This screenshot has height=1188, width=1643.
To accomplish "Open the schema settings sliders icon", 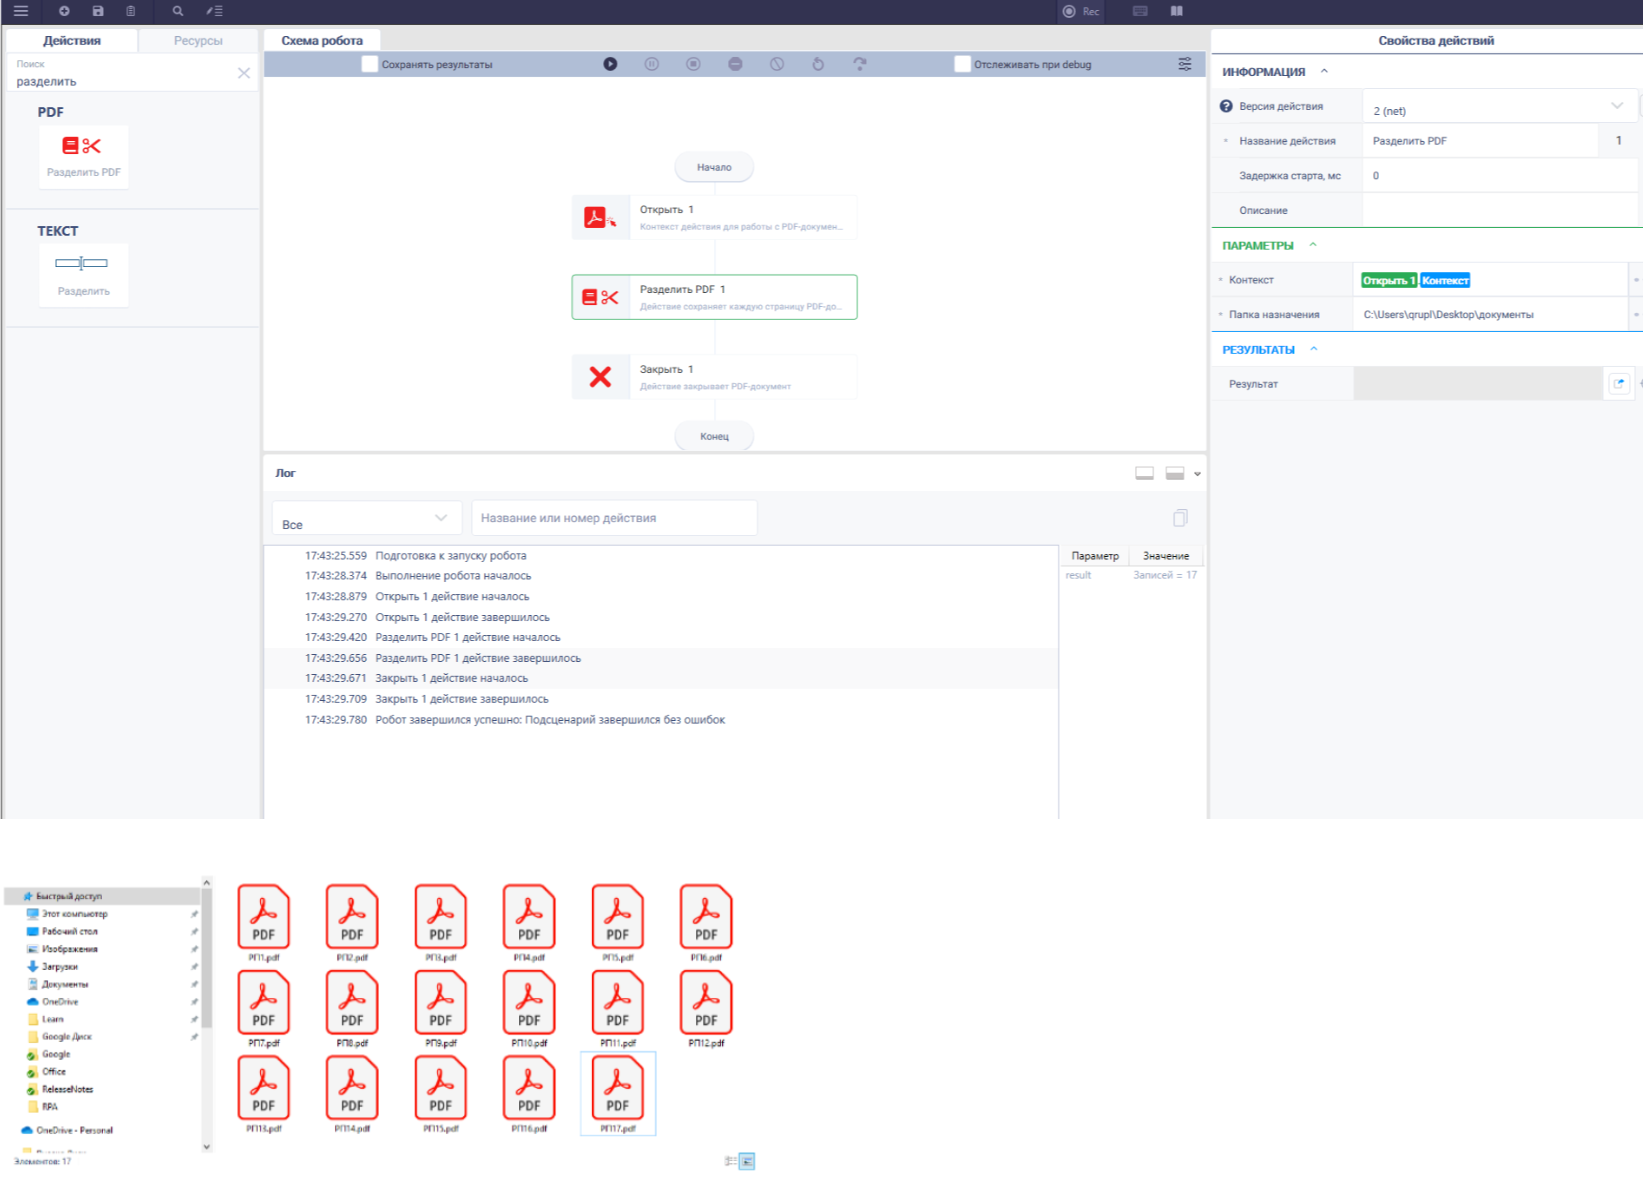I will 1185,64.
